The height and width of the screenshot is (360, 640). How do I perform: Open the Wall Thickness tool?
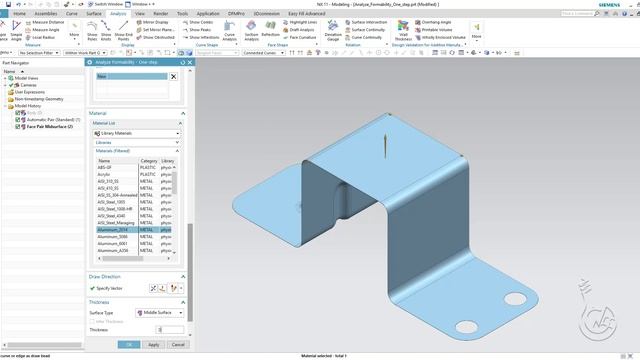[x=403, y=30]
